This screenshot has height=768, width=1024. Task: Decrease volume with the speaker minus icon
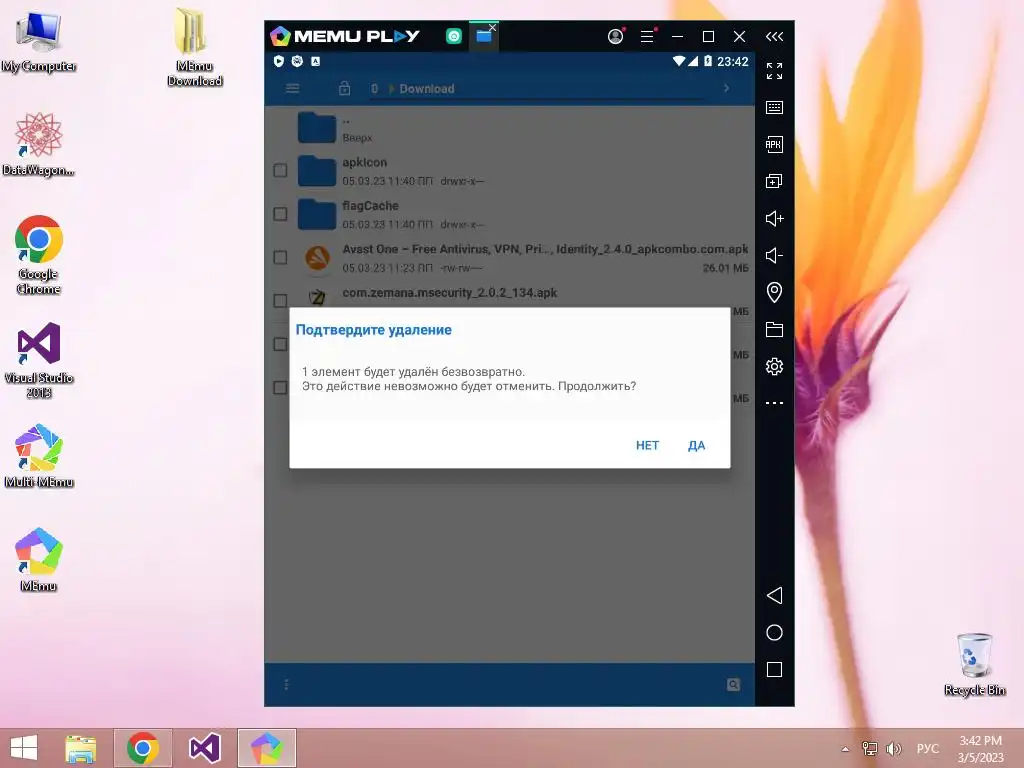tap(775, 255)
